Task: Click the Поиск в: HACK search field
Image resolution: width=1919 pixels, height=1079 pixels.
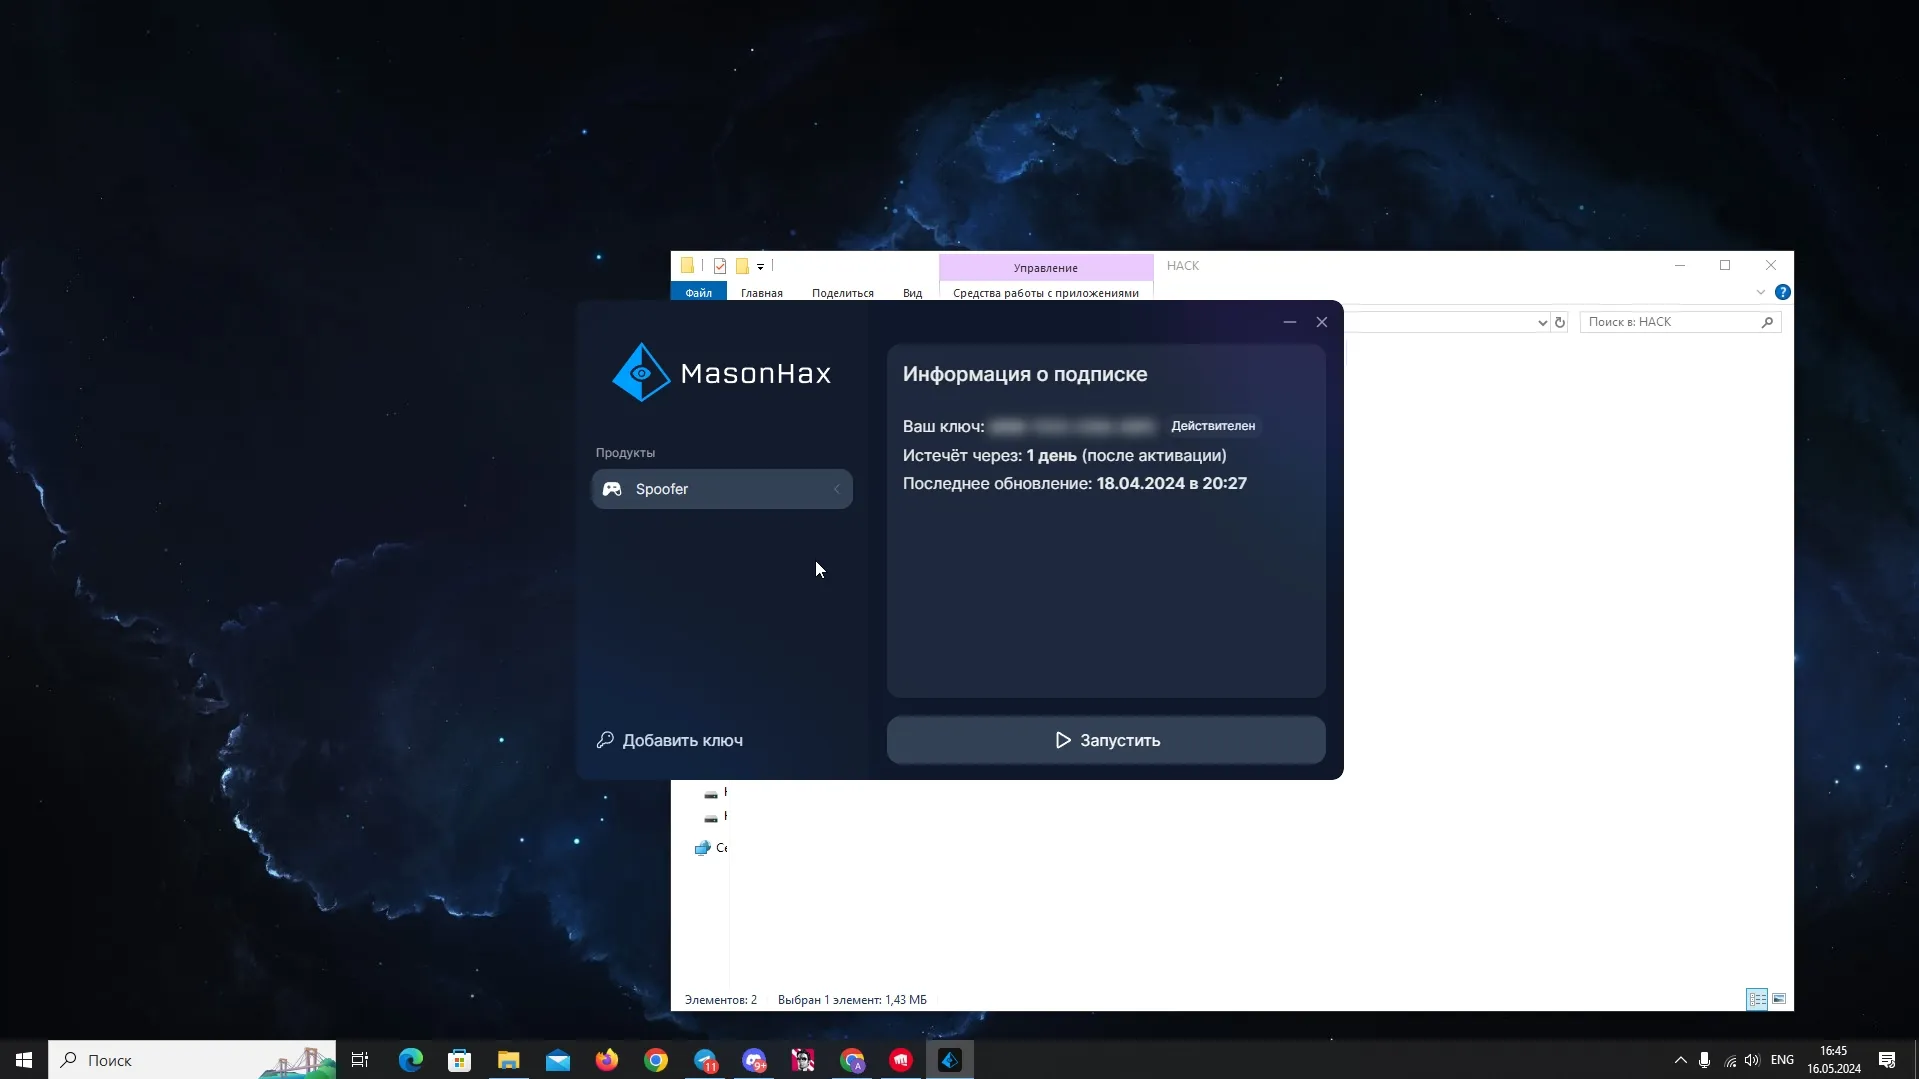Action: (x=1670, y=322)
